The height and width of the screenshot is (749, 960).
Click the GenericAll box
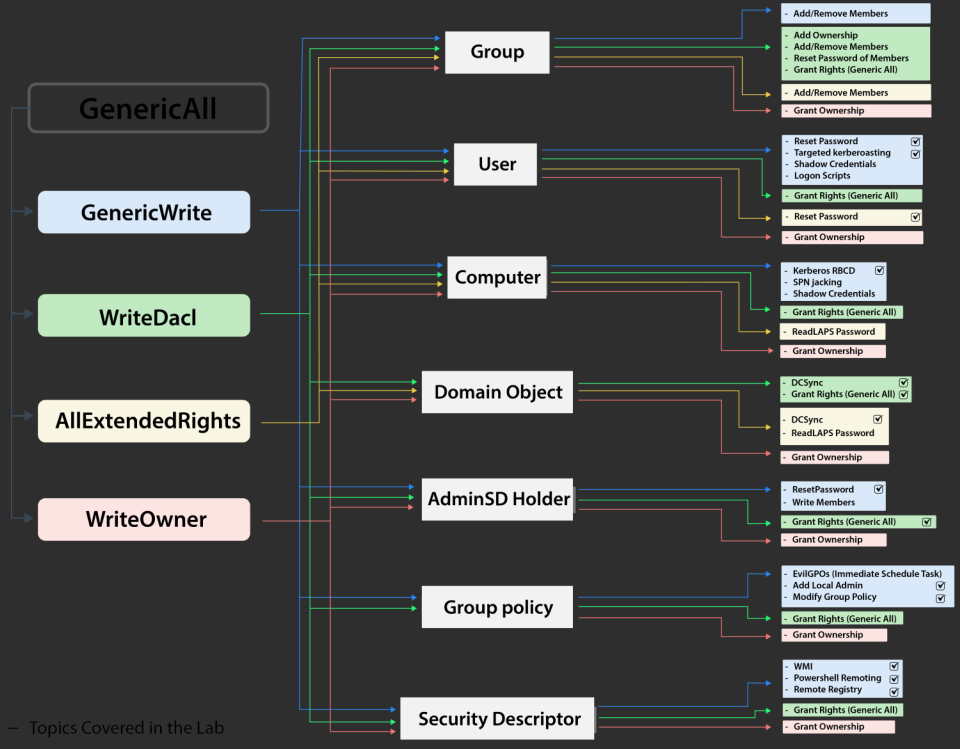[x=148, y=108]
